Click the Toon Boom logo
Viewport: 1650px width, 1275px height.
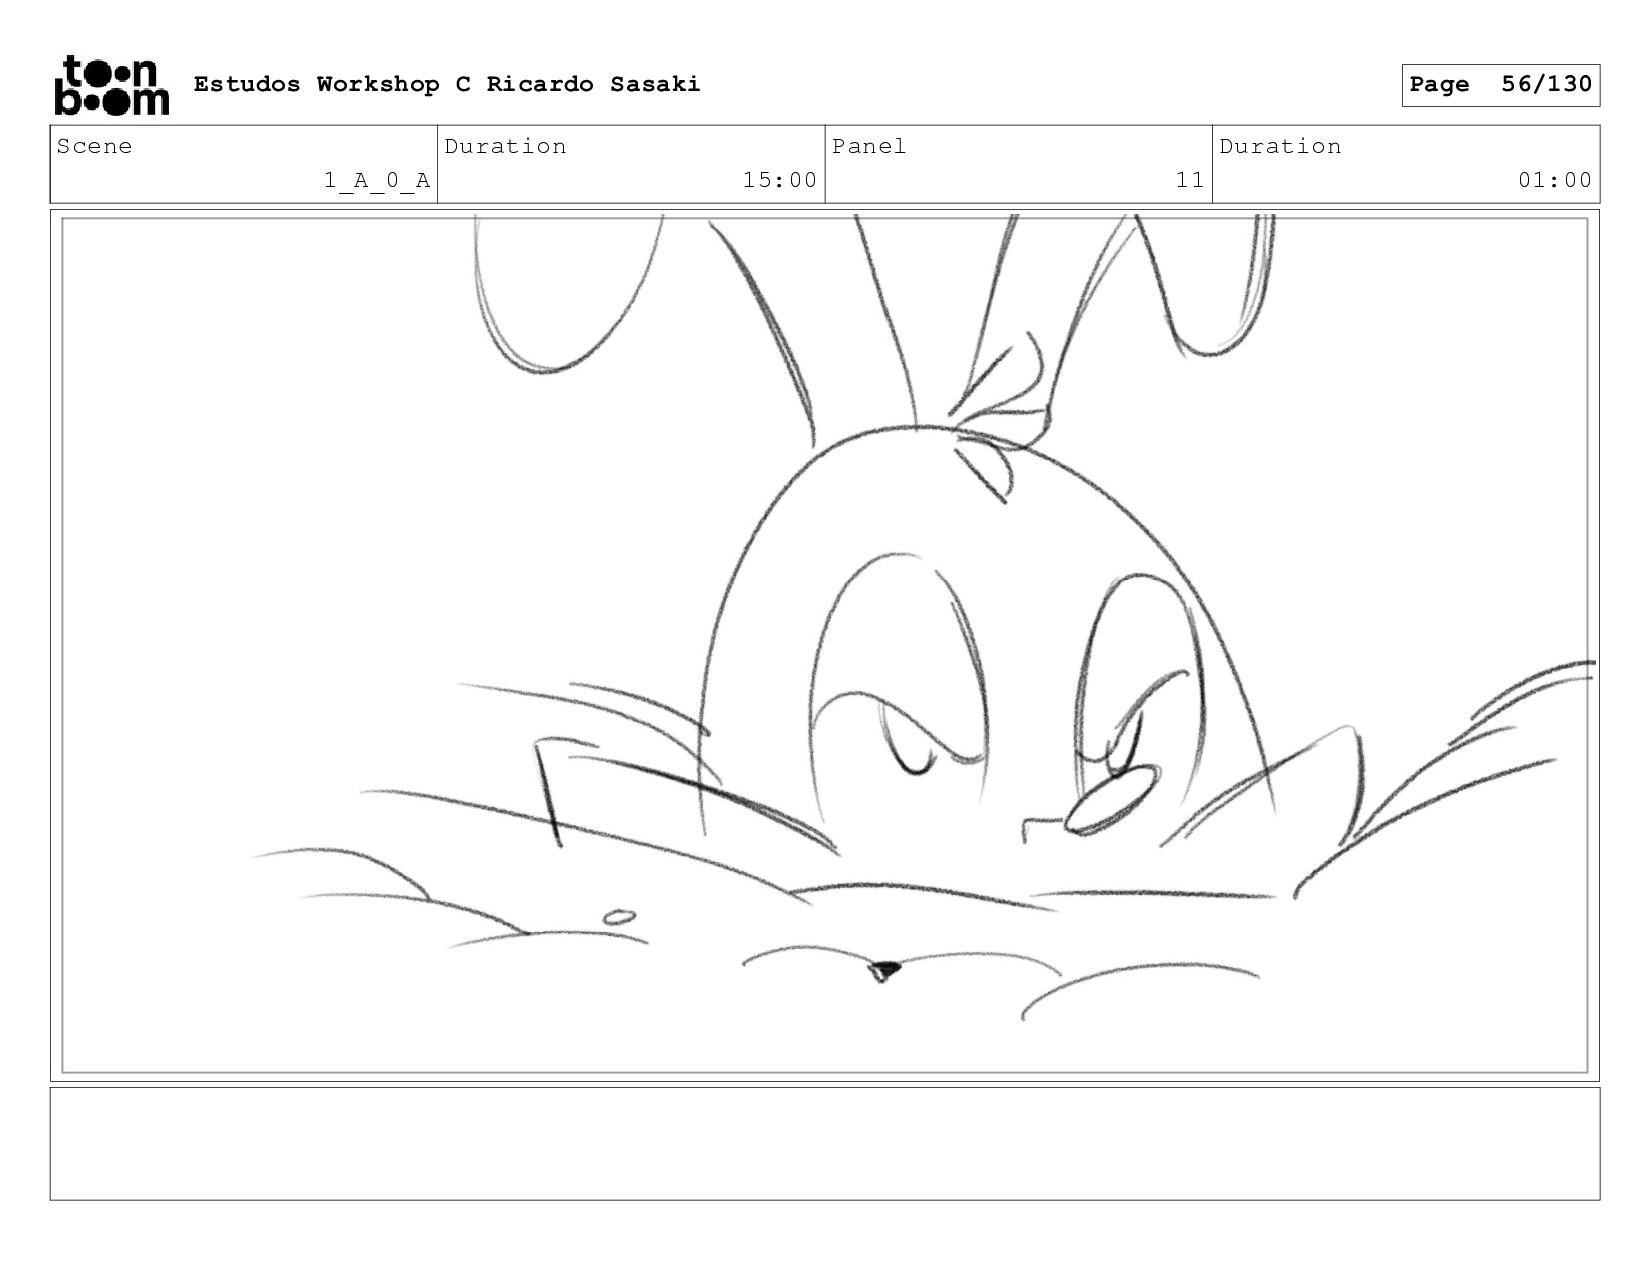[x=111, y=86]
